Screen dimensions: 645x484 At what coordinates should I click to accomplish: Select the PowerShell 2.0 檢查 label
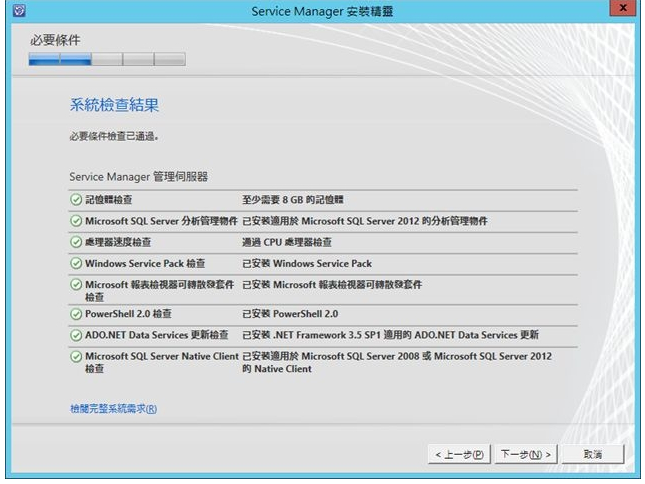point(128,314)
